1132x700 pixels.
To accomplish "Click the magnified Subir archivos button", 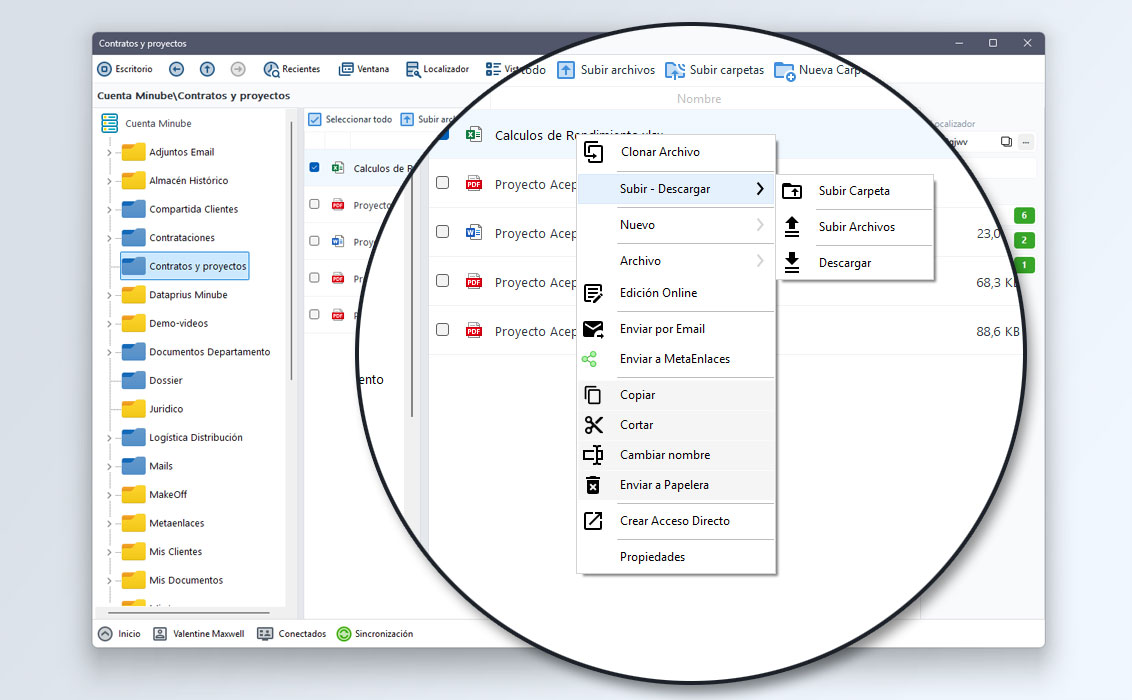I will tap(606, 70).
